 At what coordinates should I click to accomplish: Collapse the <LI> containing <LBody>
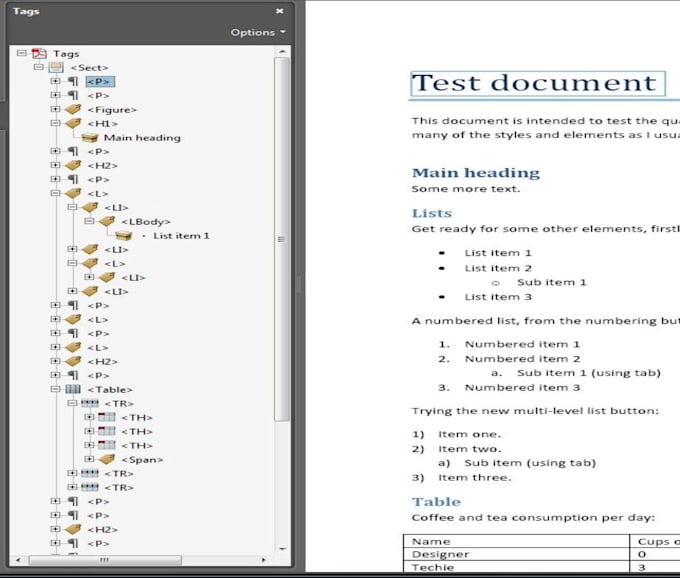point(72,207)
